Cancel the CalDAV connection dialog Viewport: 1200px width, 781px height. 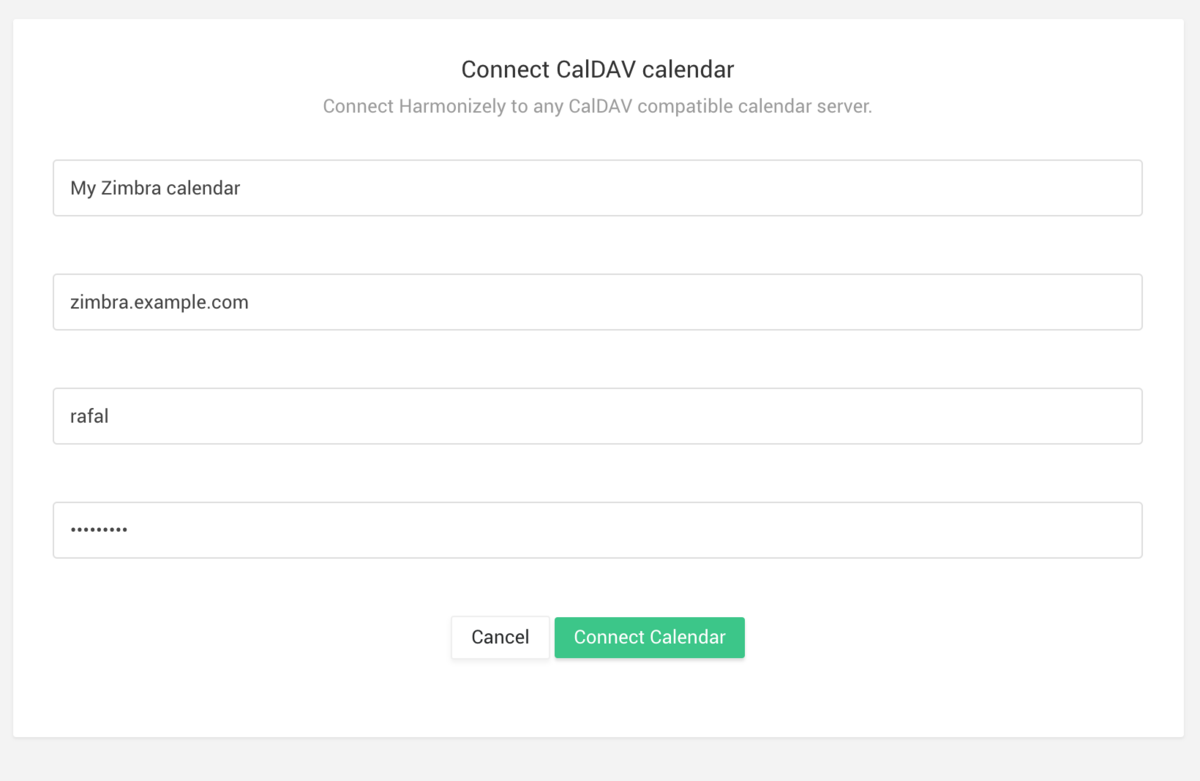[x=500, y=637]
